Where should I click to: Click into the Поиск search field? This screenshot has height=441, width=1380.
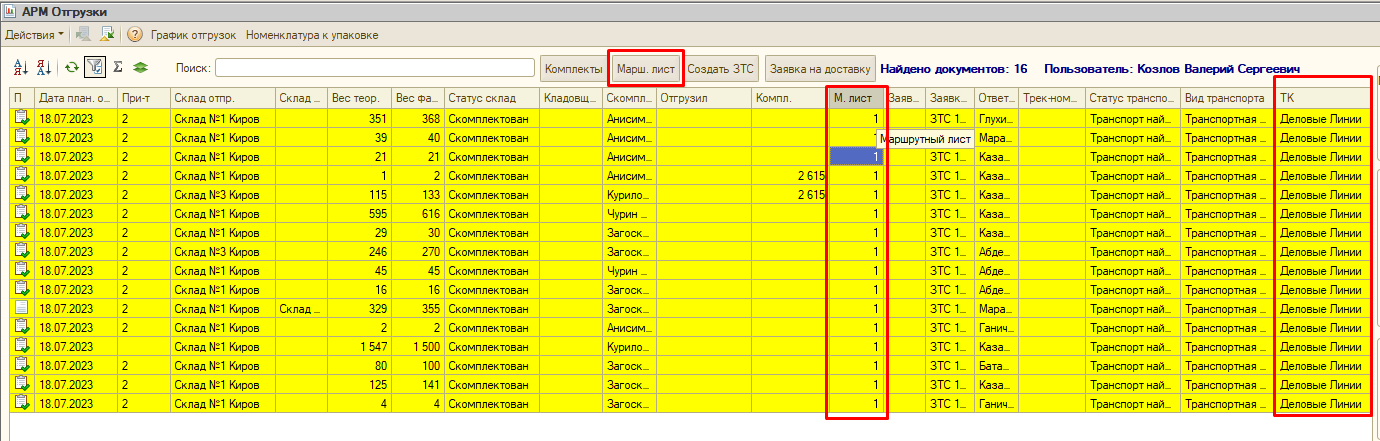coord(375,68)
